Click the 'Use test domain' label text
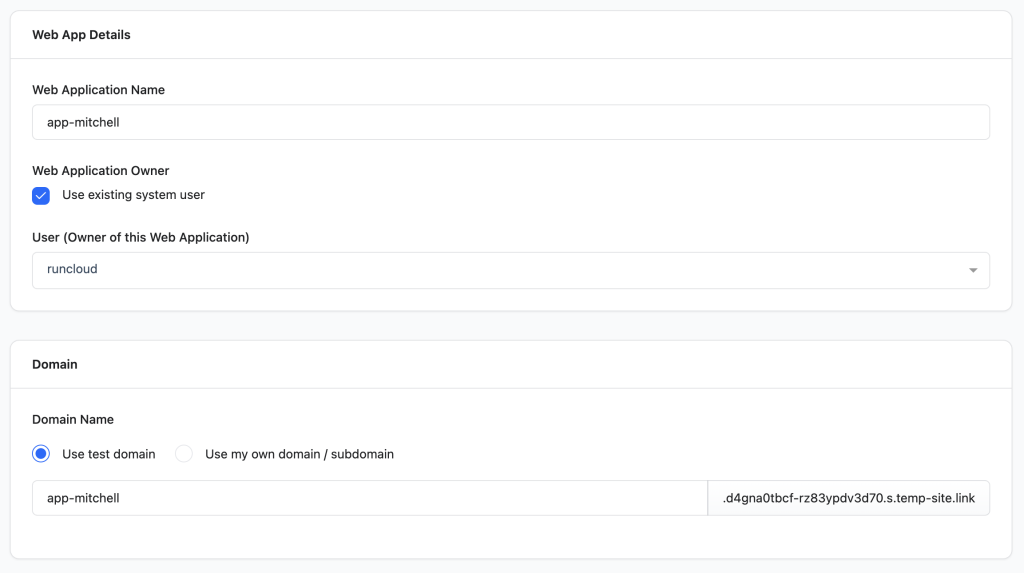 click(x=108, y=454)
